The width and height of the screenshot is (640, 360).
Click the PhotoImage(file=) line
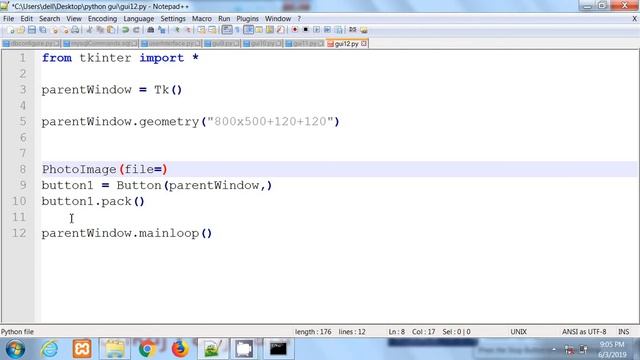click(x=104, y=169)
